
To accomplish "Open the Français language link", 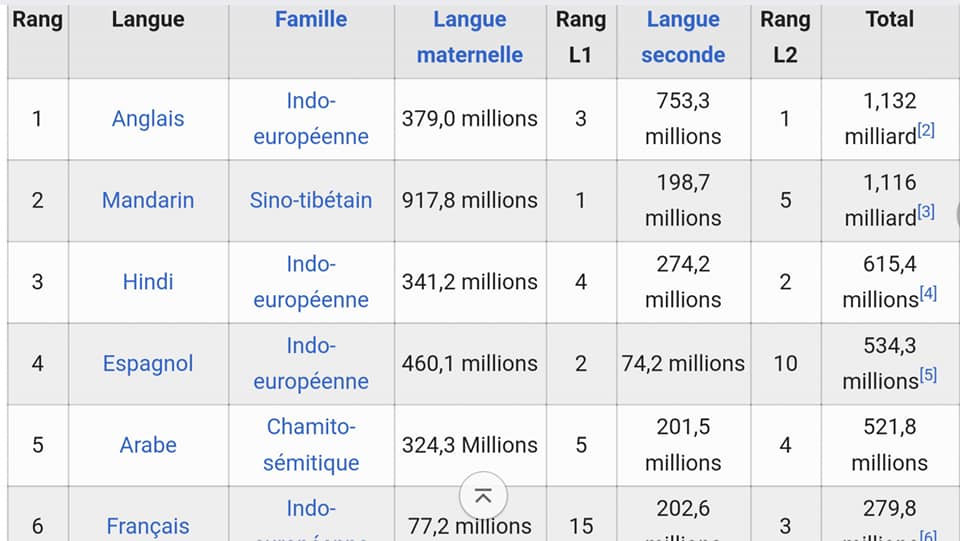I will point(148,526).
